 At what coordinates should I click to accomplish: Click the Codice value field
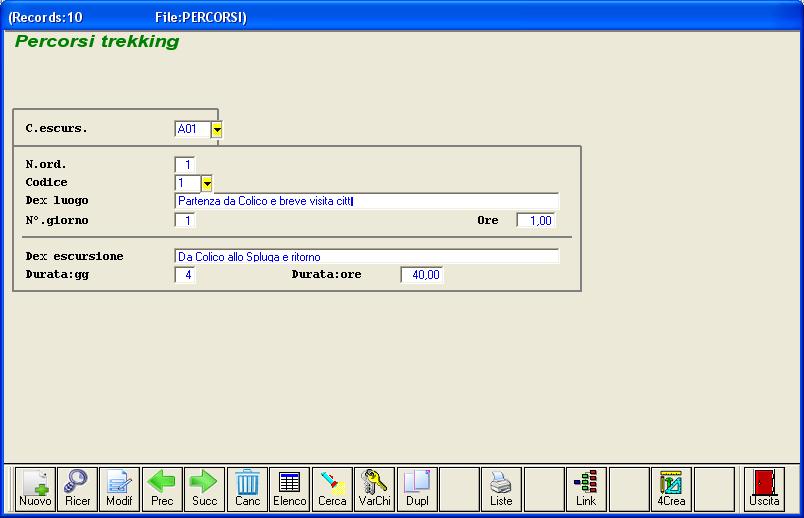pyautogui.click(x=188, y=183)
